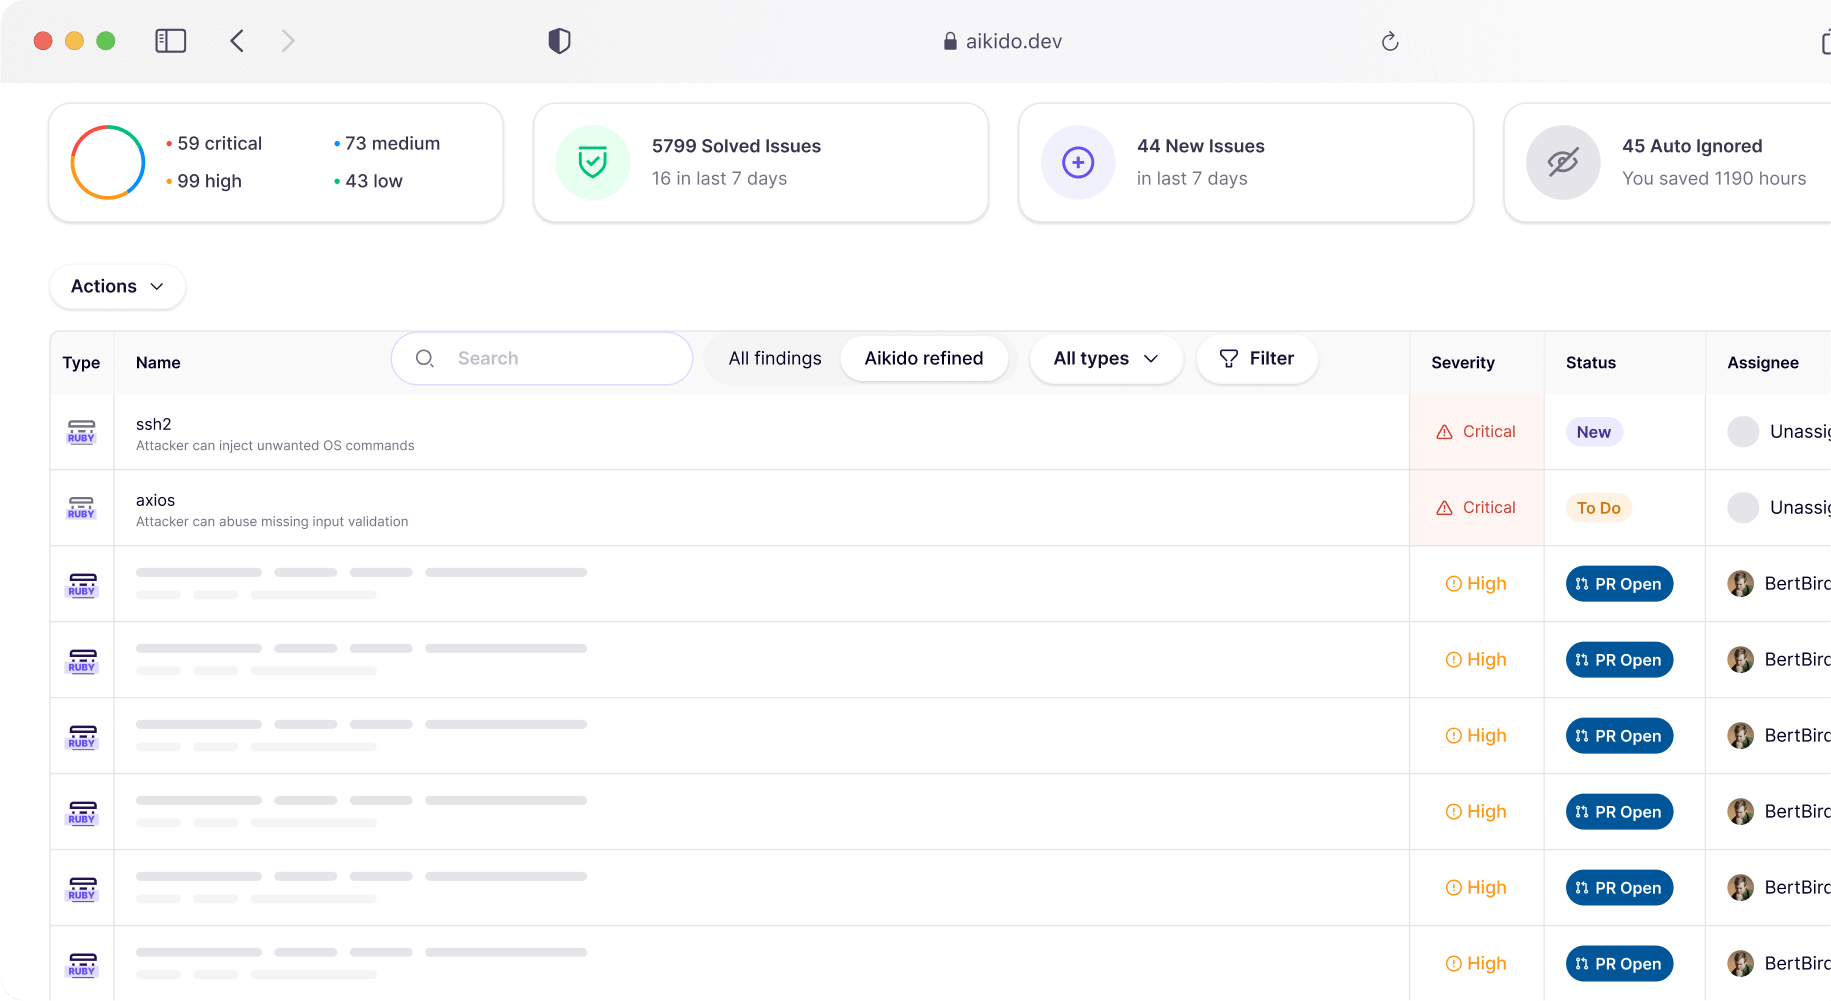Click Critical severity label for ssh2
The image size is (1831, 1001).
(1489, 432)
